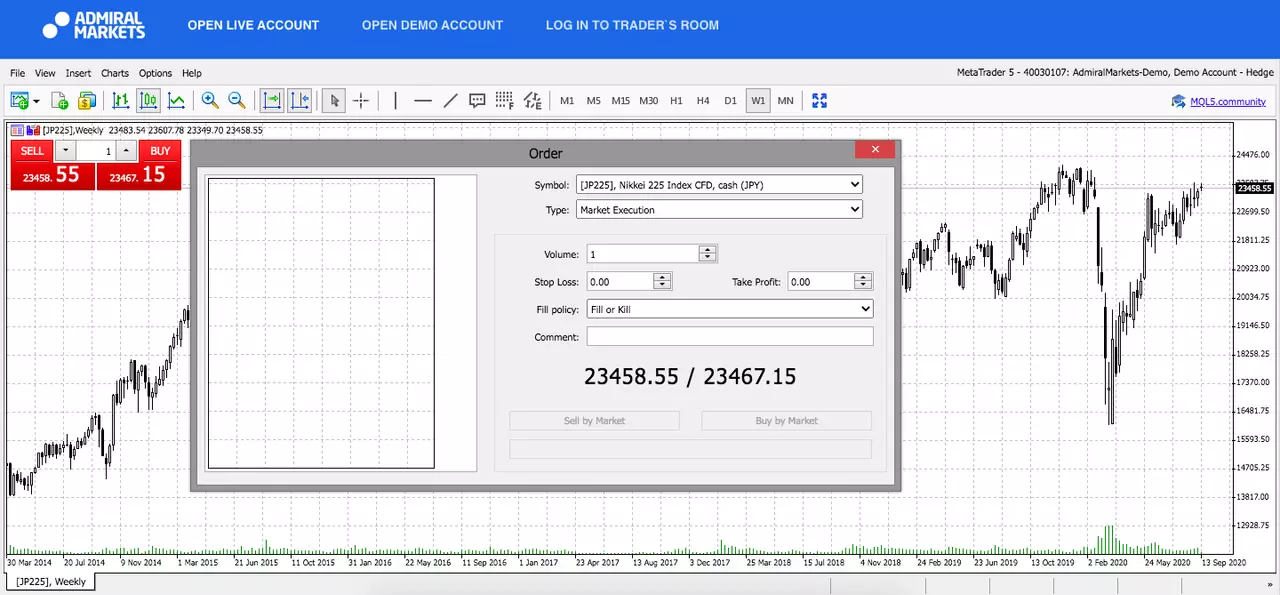Increase one-click trading volume with up arrow
Image resolution: width=1280 pixels, height=595 pixels.
click(x=125, y=151)
